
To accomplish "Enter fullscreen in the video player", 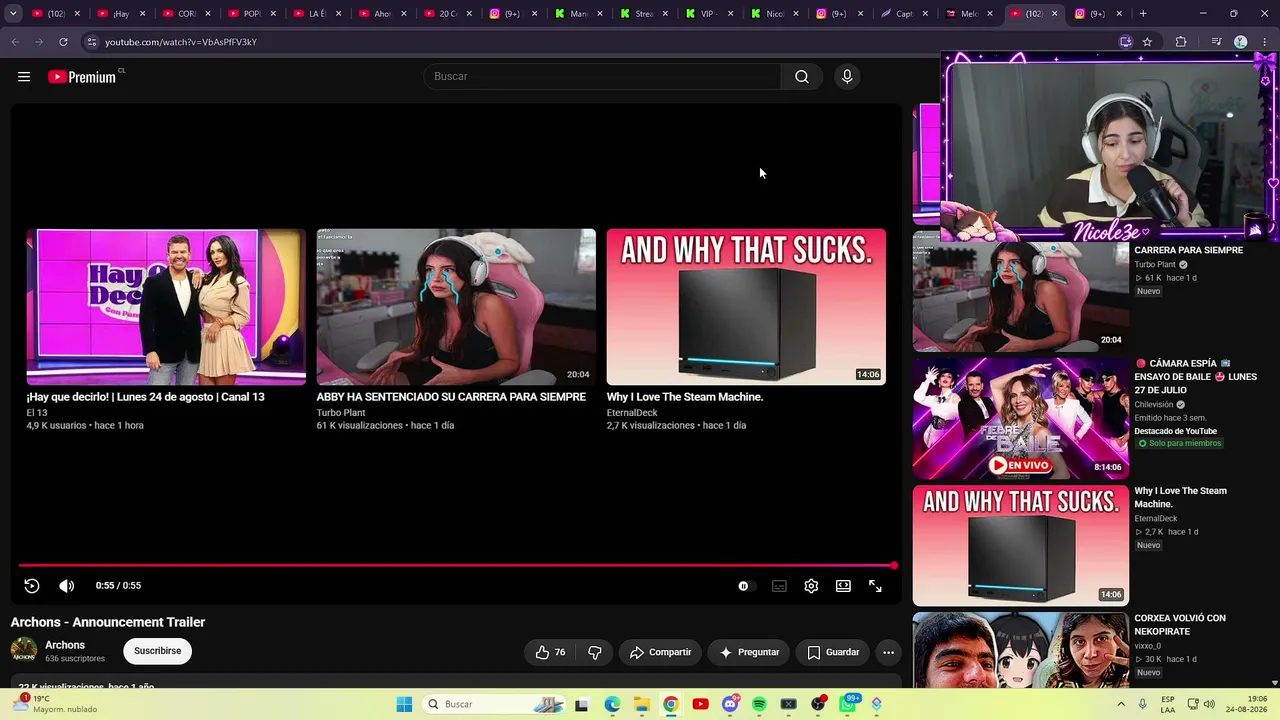I will [875, 586].
